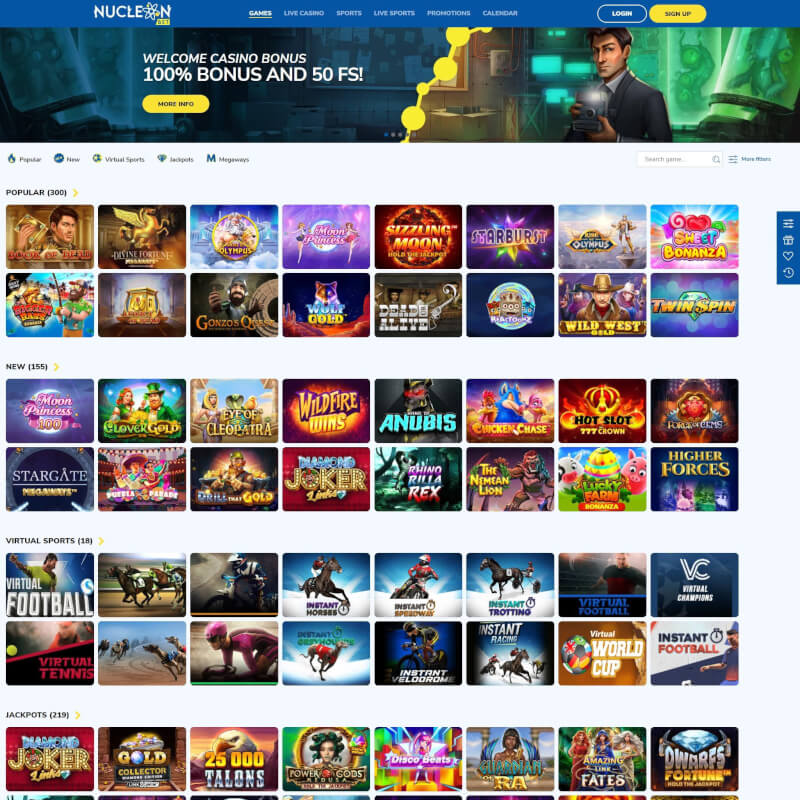
Task: Open the Promotions menu item
Action: click(x=448, y=14)
